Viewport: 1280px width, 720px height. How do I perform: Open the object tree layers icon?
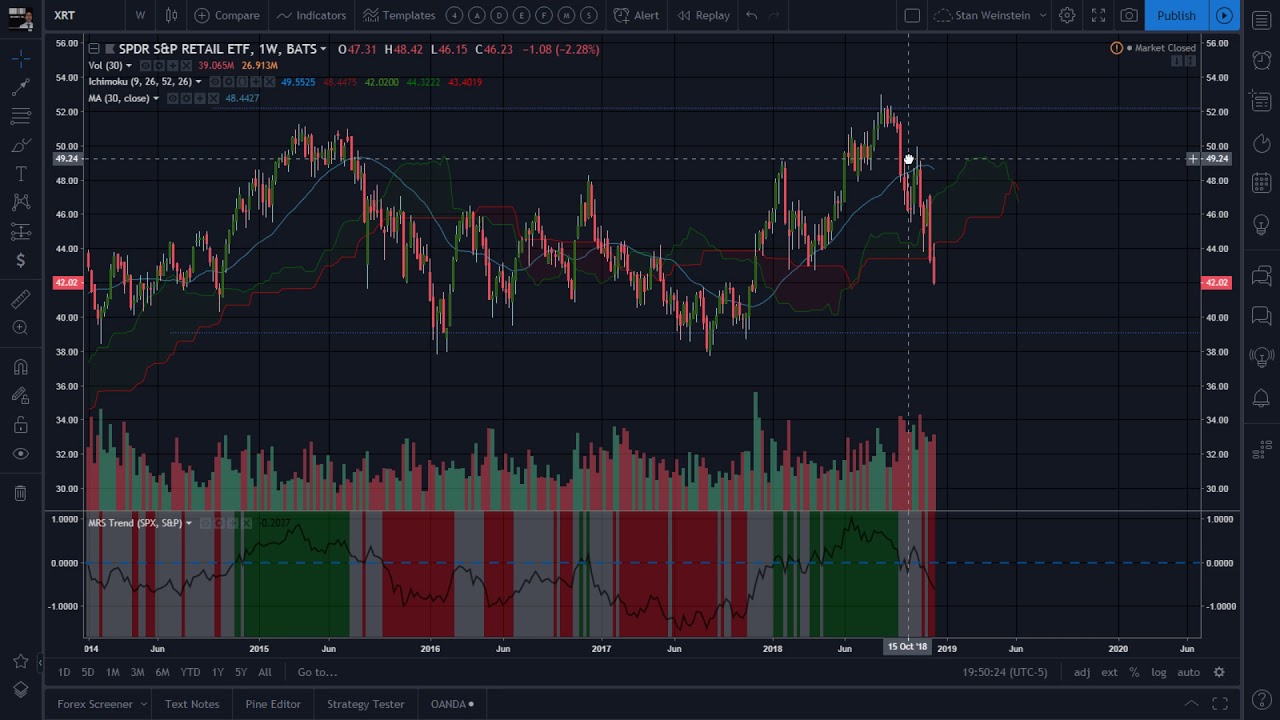pyautogui.click(x=20, y=690)
